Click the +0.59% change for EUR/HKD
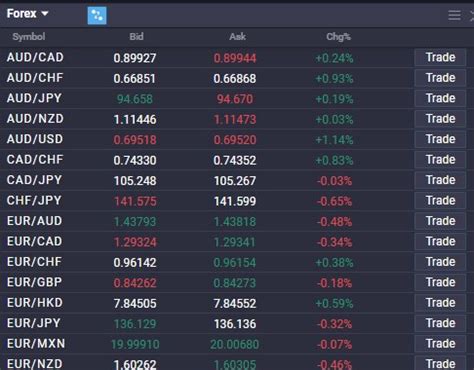Image resolution: width=474 pixels, height=370 pixels. pos(334,304)
